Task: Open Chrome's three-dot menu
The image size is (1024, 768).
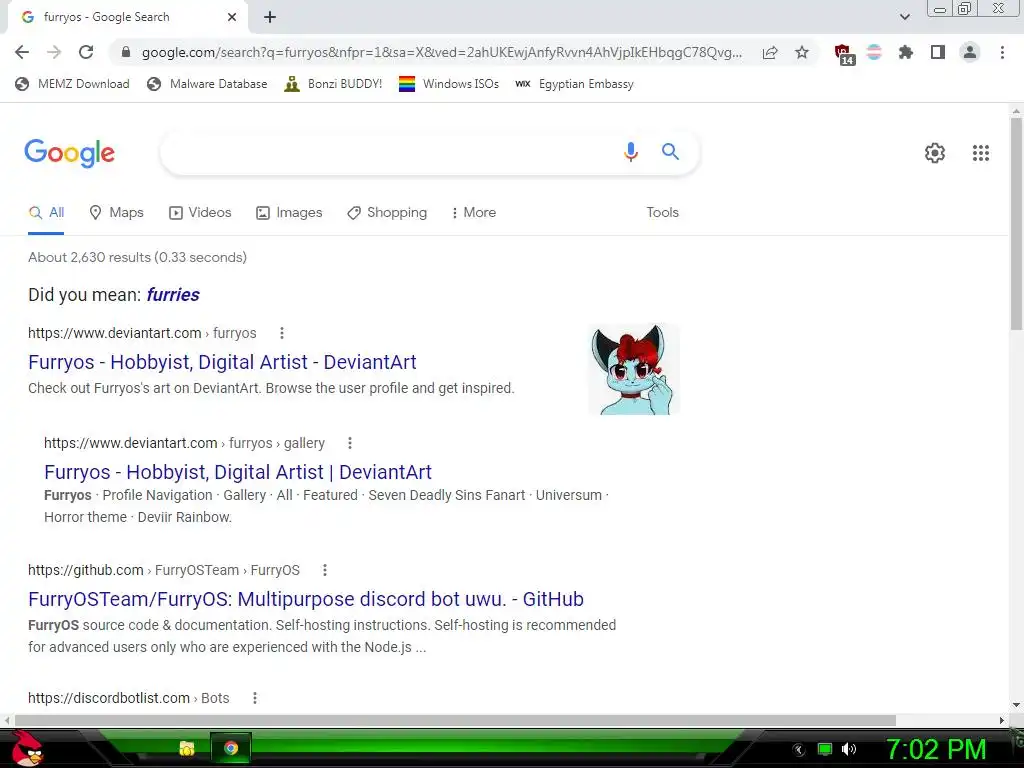Action: coord(1002,52)
